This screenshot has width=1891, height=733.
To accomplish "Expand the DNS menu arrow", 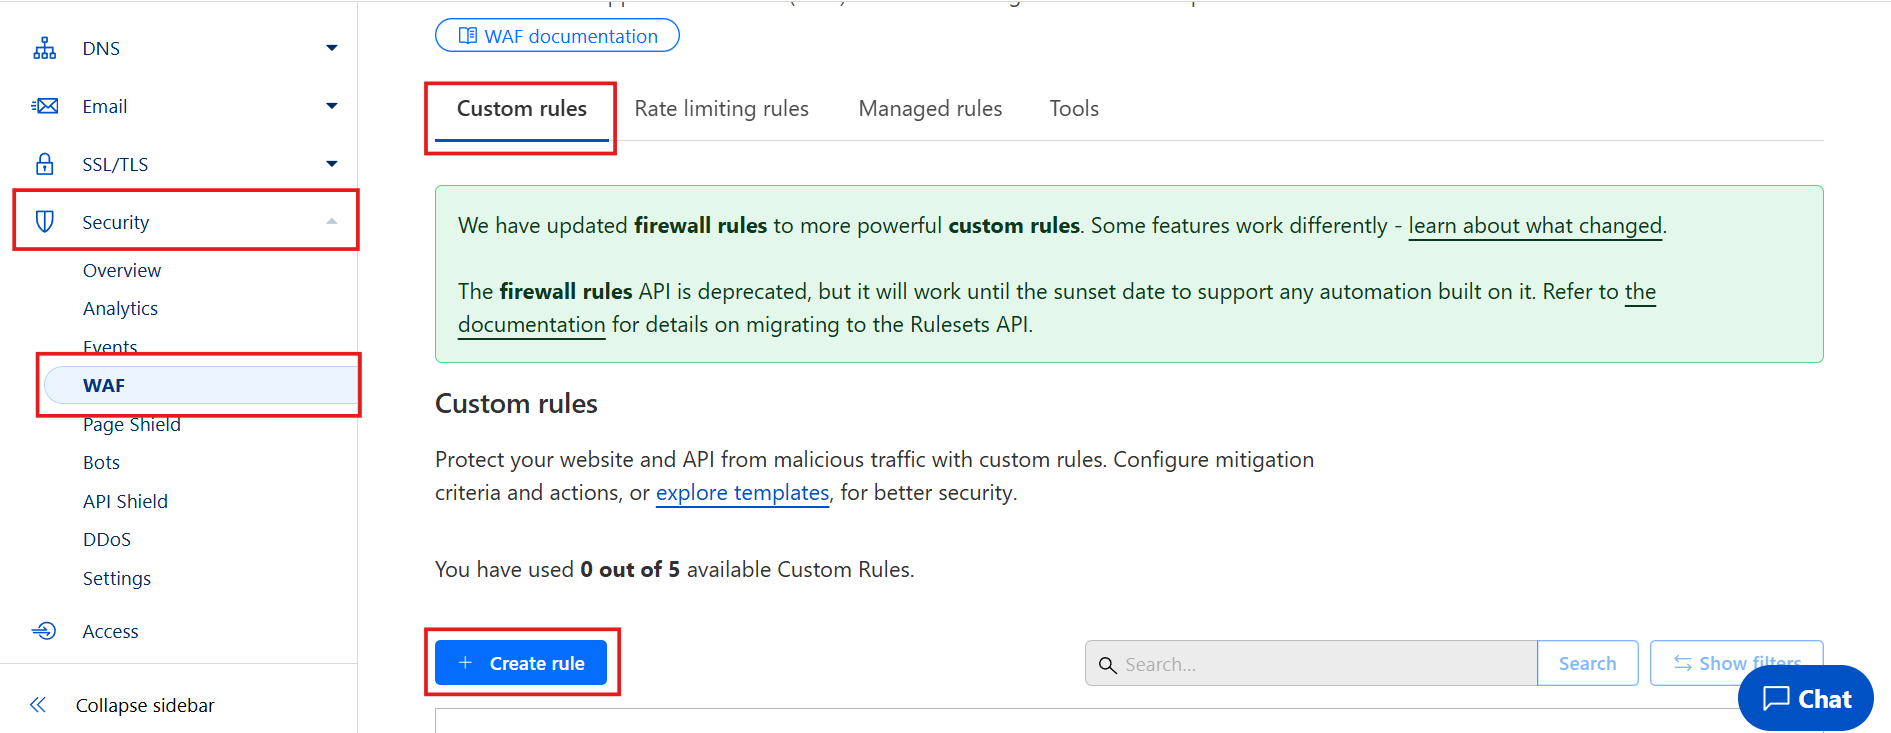I will click(x=332, y=48).
